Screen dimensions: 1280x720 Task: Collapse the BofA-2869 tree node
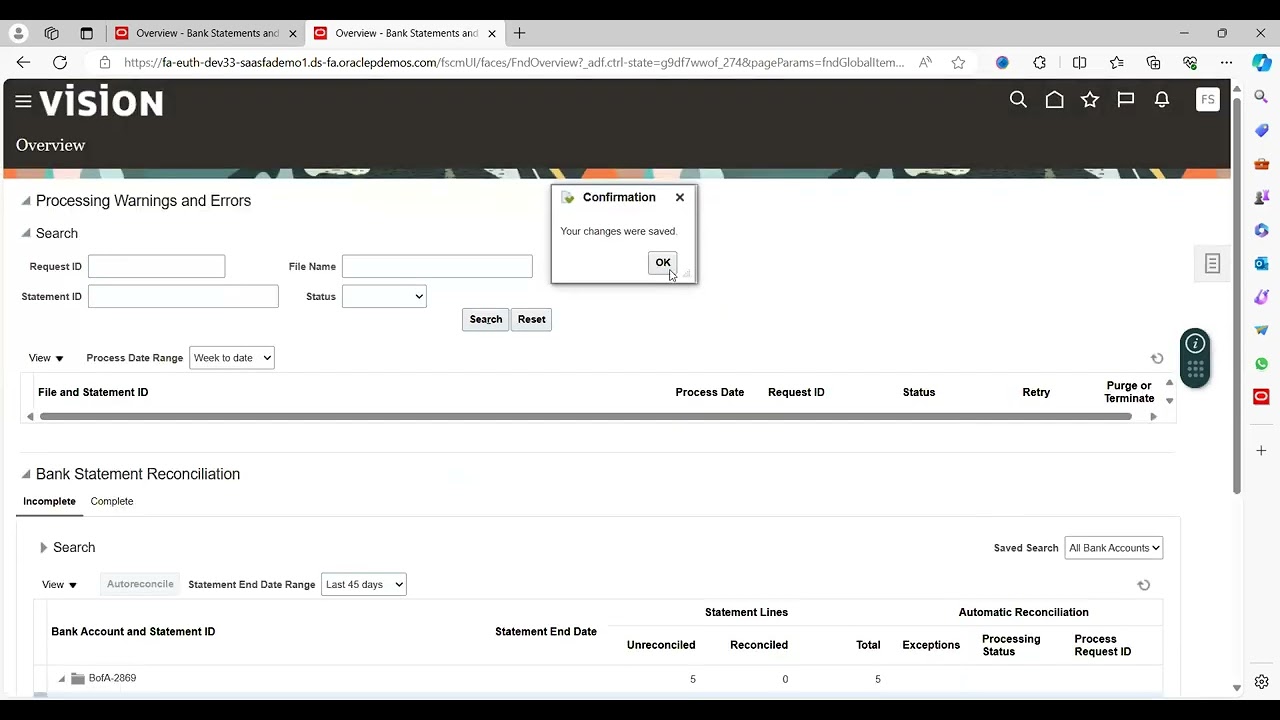click(61, 679)
